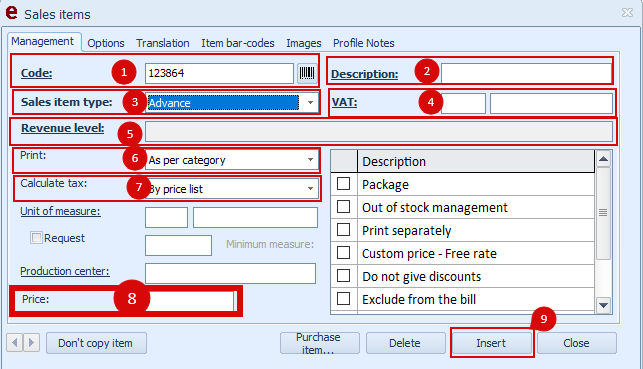Switch to the Options tab
This screenshot has width=643, height=369.
[106, 43]
